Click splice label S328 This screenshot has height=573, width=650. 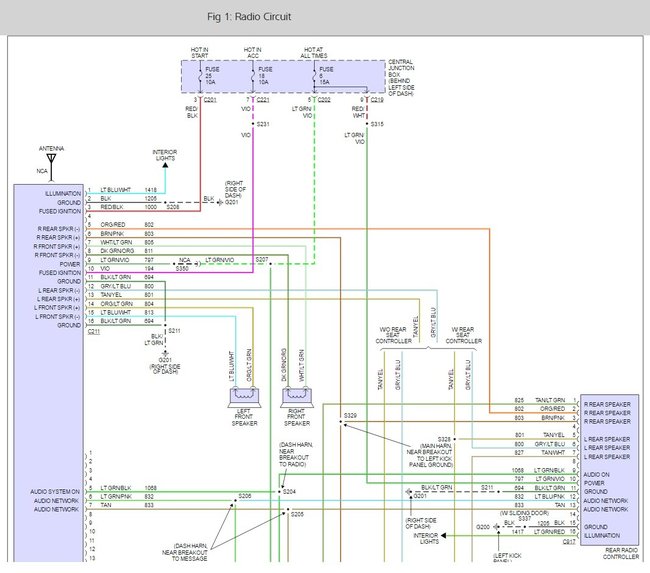444,439
